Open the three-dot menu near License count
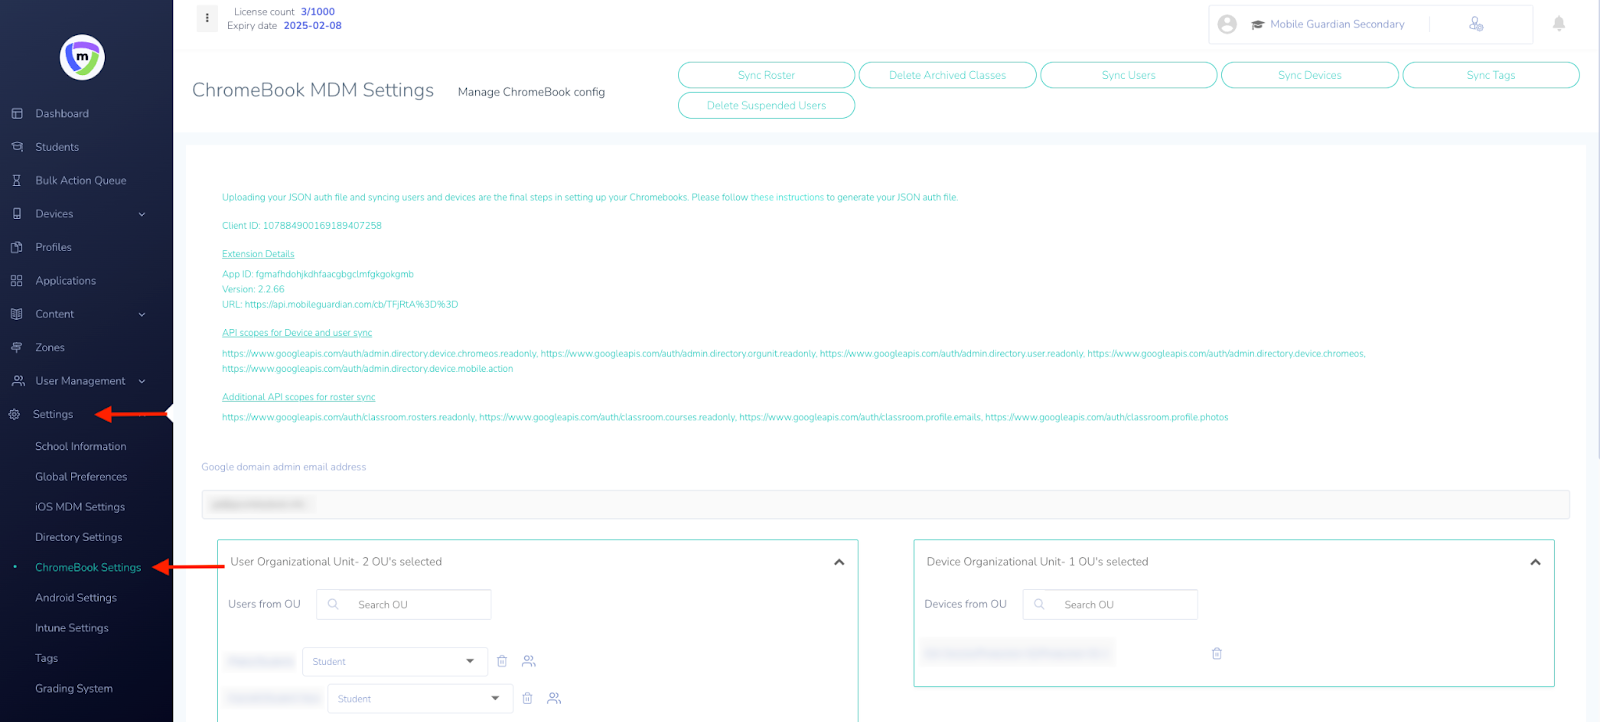This screenshot has height=722, width=1600. [207, 18]
